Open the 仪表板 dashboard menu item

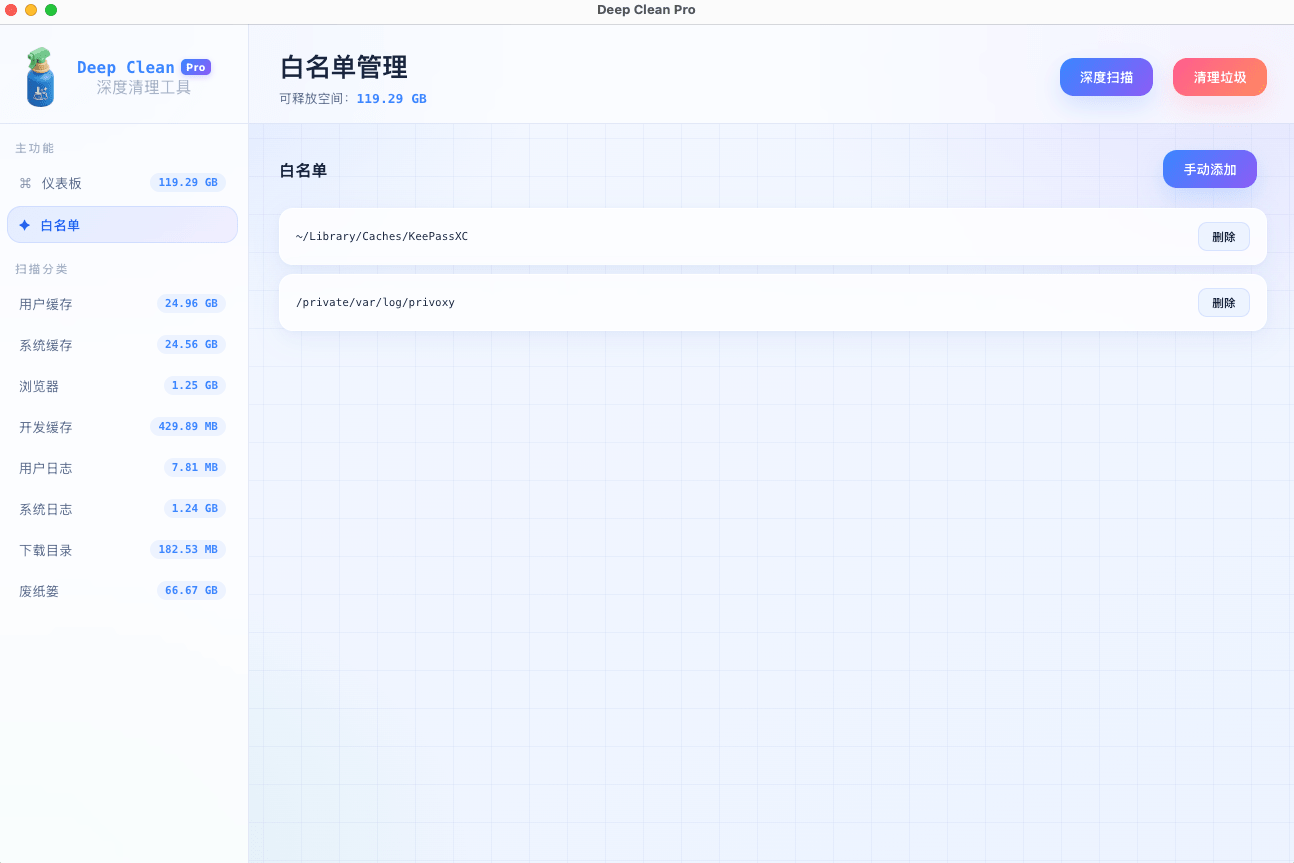(x=122, y=183)
